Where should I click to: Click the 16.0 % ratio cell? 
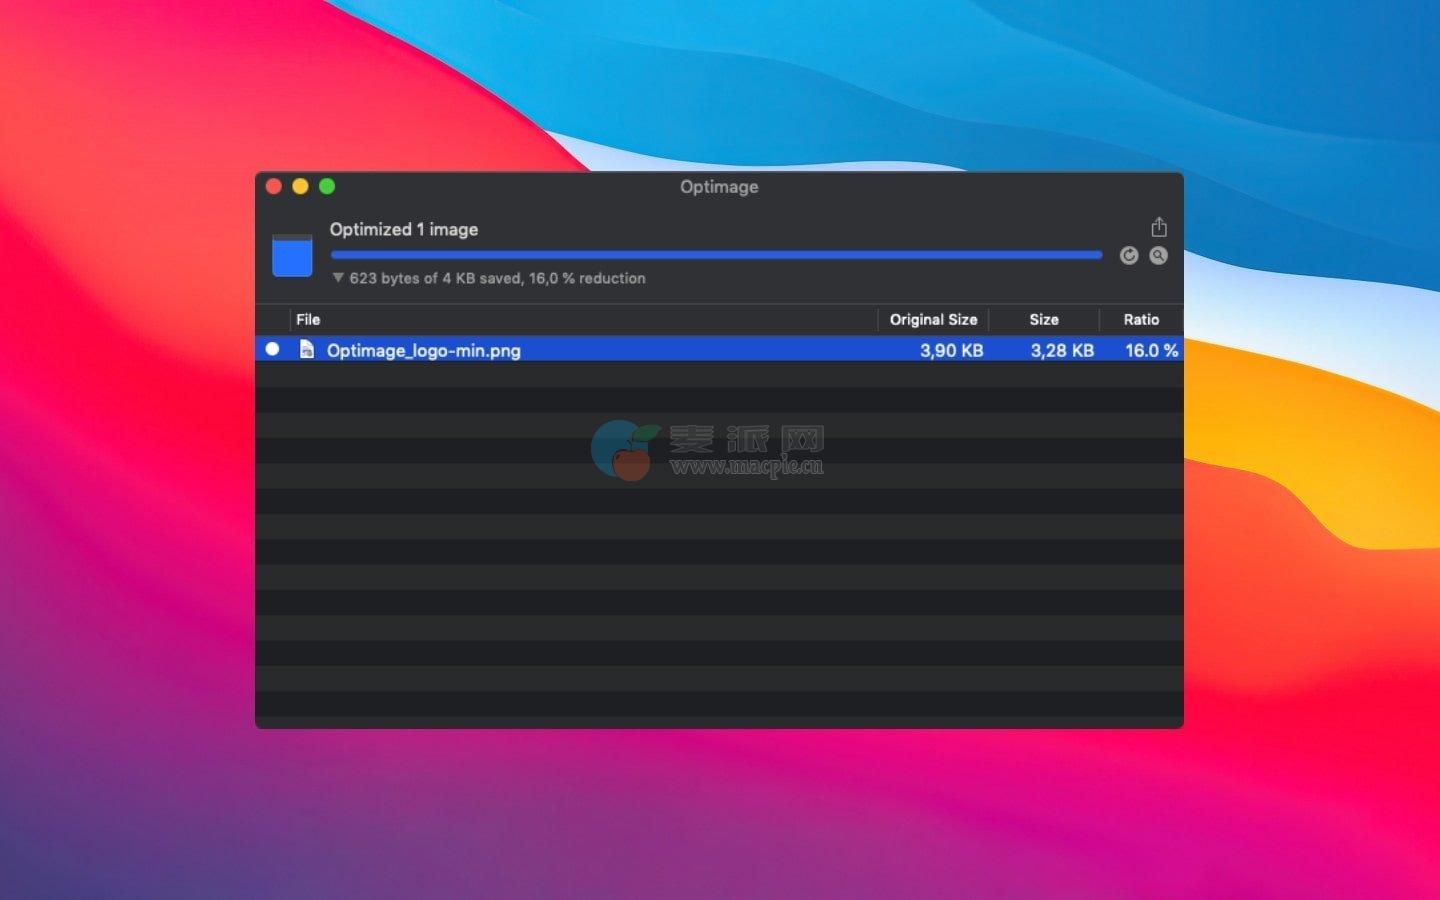pos(1151,350)
